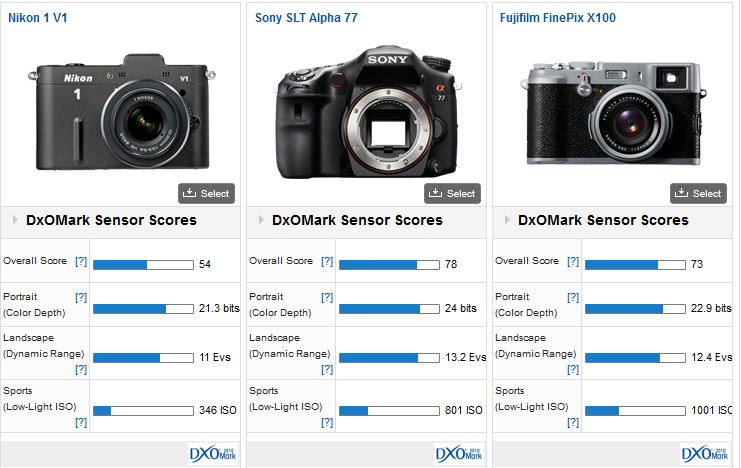
Task: Collapse Fujifilm DxOMark Sensor Scores section arrow
Action: (x=507, y=220)
